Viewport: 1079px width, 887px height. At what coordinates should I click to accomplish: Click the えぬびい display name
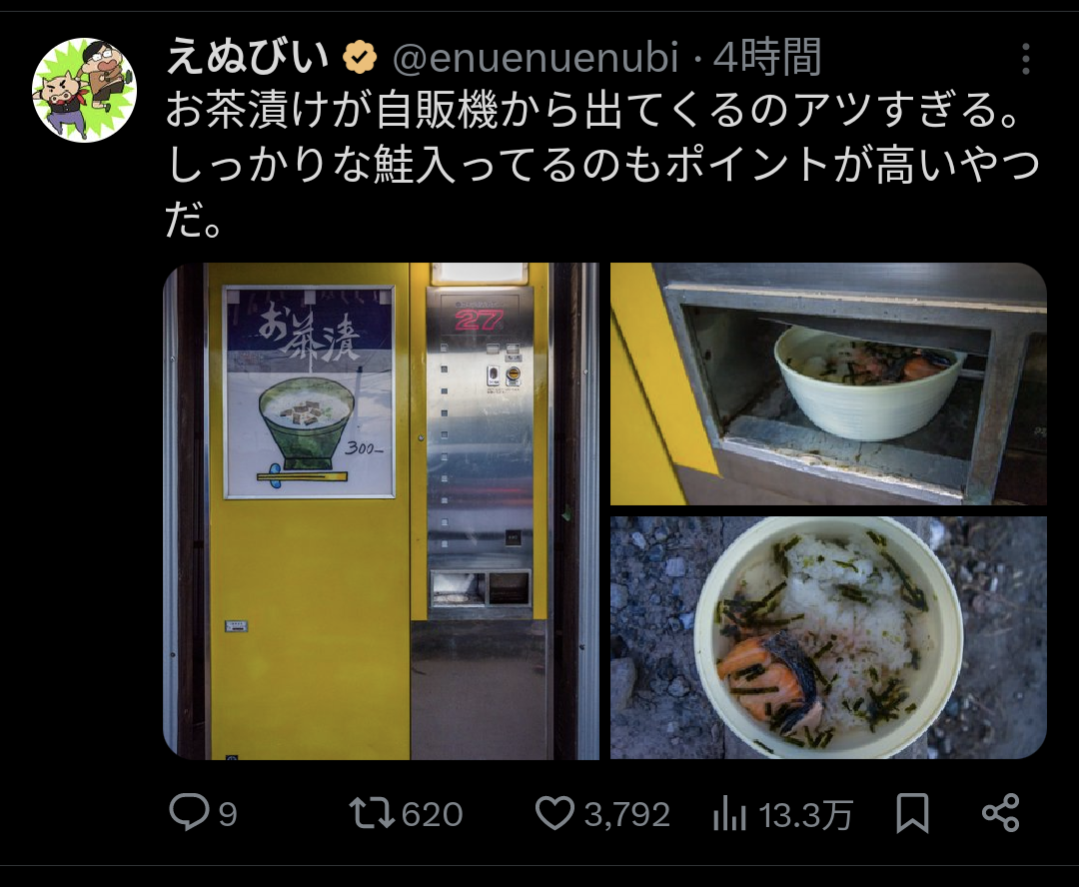pos(248,57)
